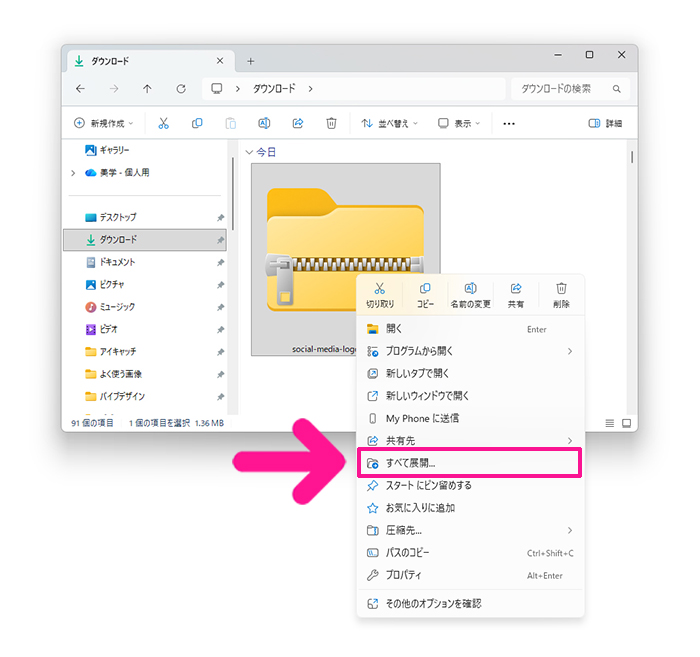Open the 共有先 submenu

(x=470, y=441)
